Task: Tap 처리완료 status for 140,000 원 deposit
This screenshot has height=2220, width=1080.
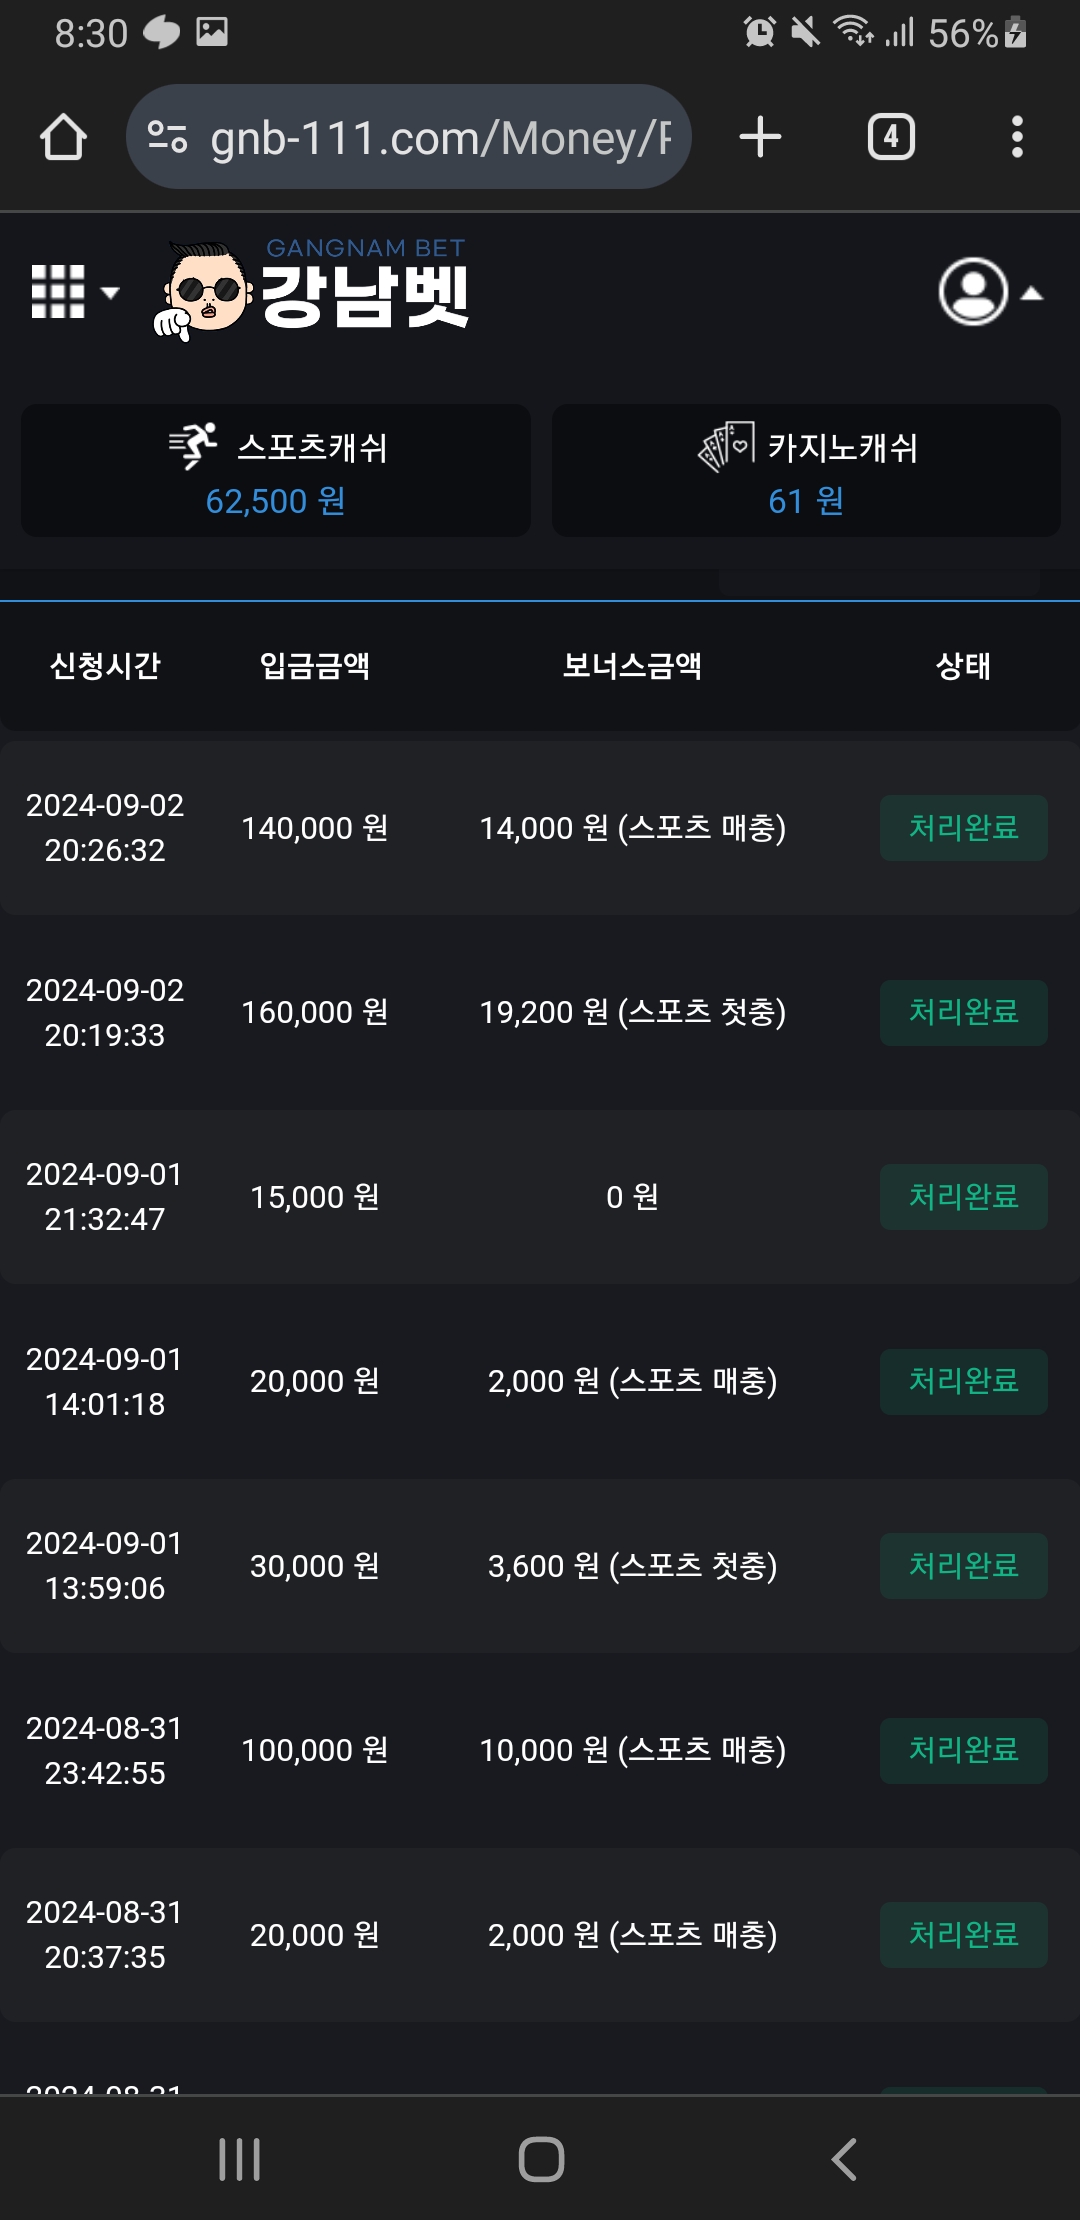Action: [x=963, y=828]
